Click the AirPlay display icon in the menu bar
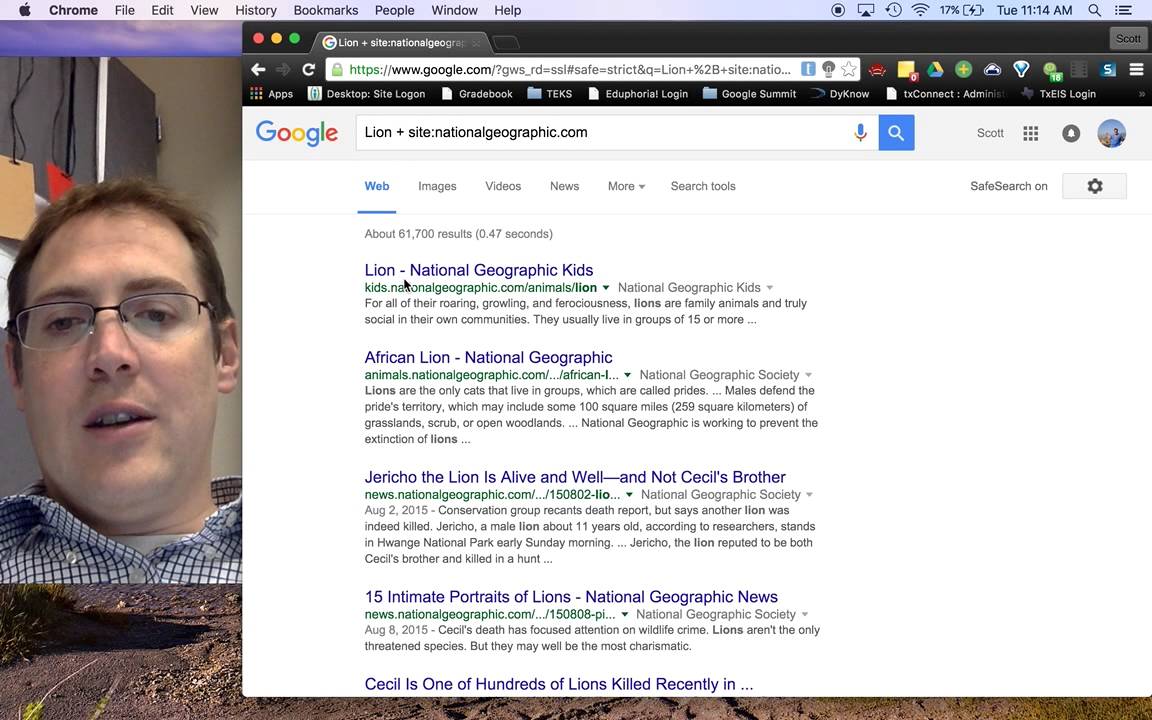Image resolution: width=1152 pixels, height=720 pixels. [x=866, y=10]
